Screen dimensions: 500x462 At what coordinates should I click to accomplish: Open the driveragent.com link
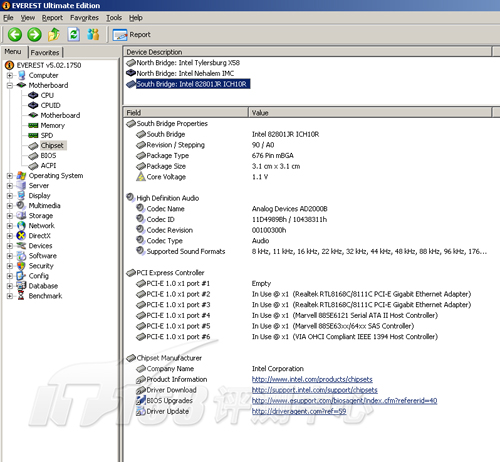[x=299, y=411]
